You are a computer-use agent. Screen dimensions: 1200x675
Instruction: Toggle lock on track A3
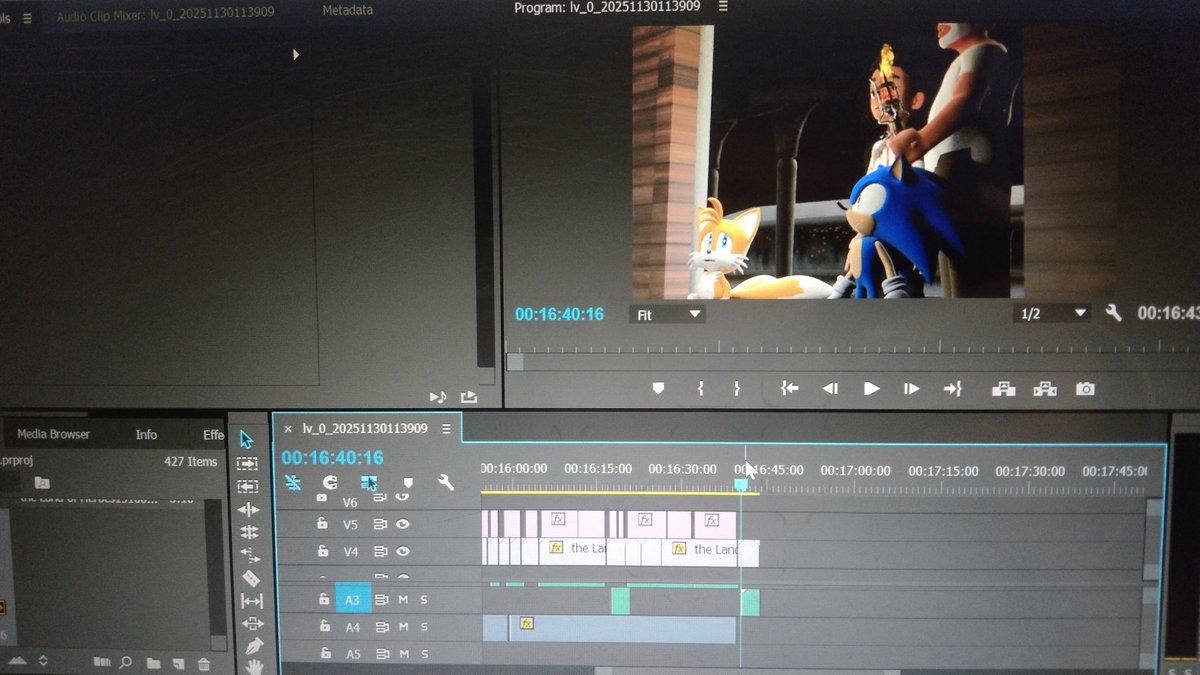click(324, 599)
